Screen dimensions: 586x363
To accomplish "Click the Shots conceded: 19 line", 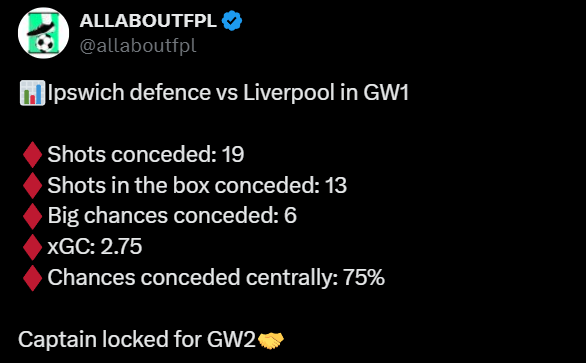I will coord(146,154).
